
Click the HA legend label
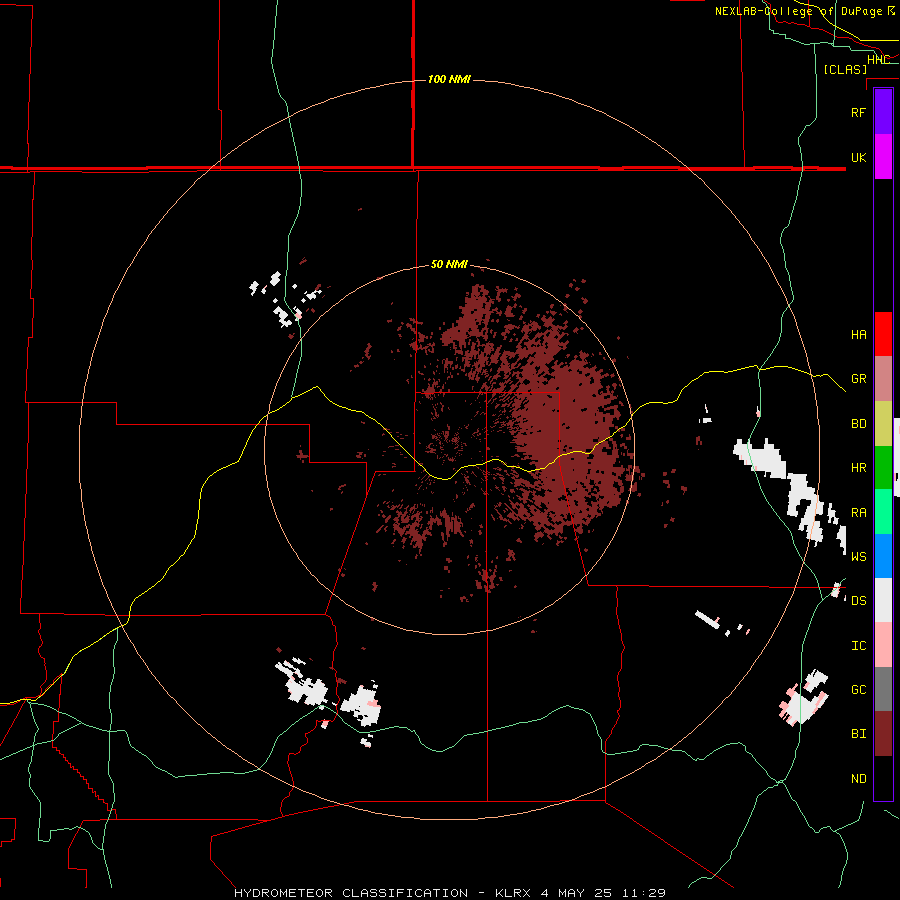[x=858, y=334]
